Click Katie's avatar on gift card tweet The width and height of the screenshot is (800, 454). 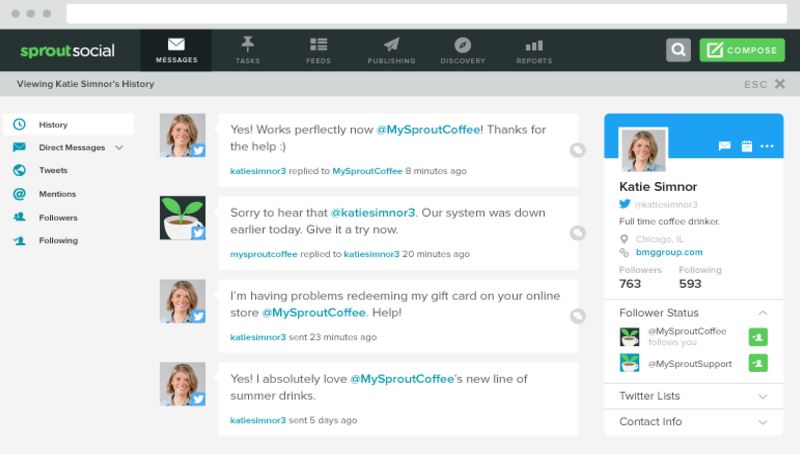pyautogui.click(x=183, y=301)
